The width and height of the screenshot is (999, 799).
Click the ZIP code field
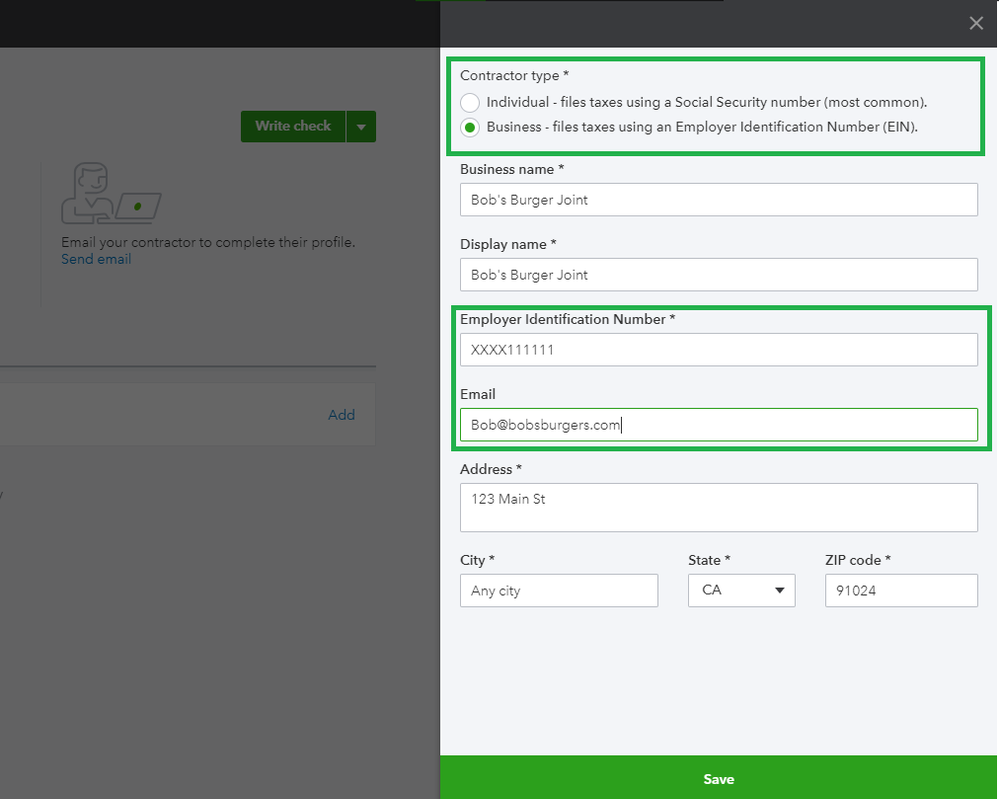900,590
